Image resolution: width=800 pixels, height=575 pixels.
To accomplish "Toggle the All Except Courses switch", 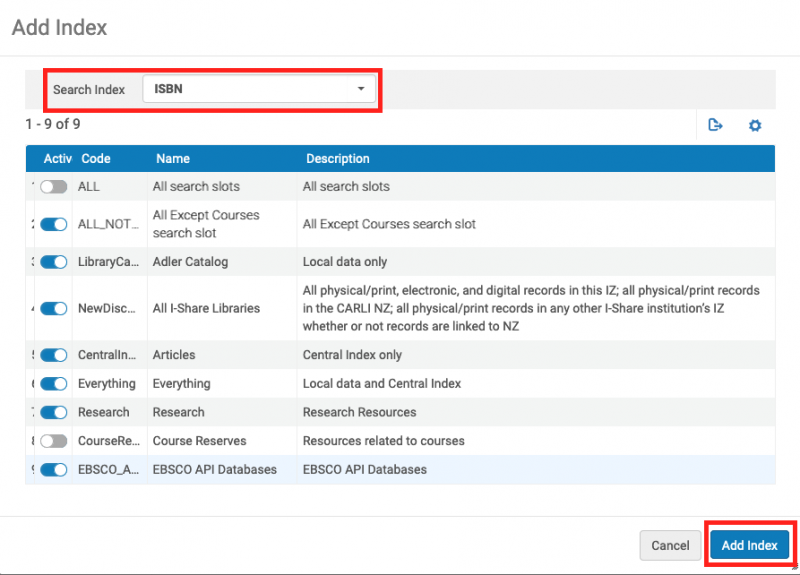I will coord(54,225).
